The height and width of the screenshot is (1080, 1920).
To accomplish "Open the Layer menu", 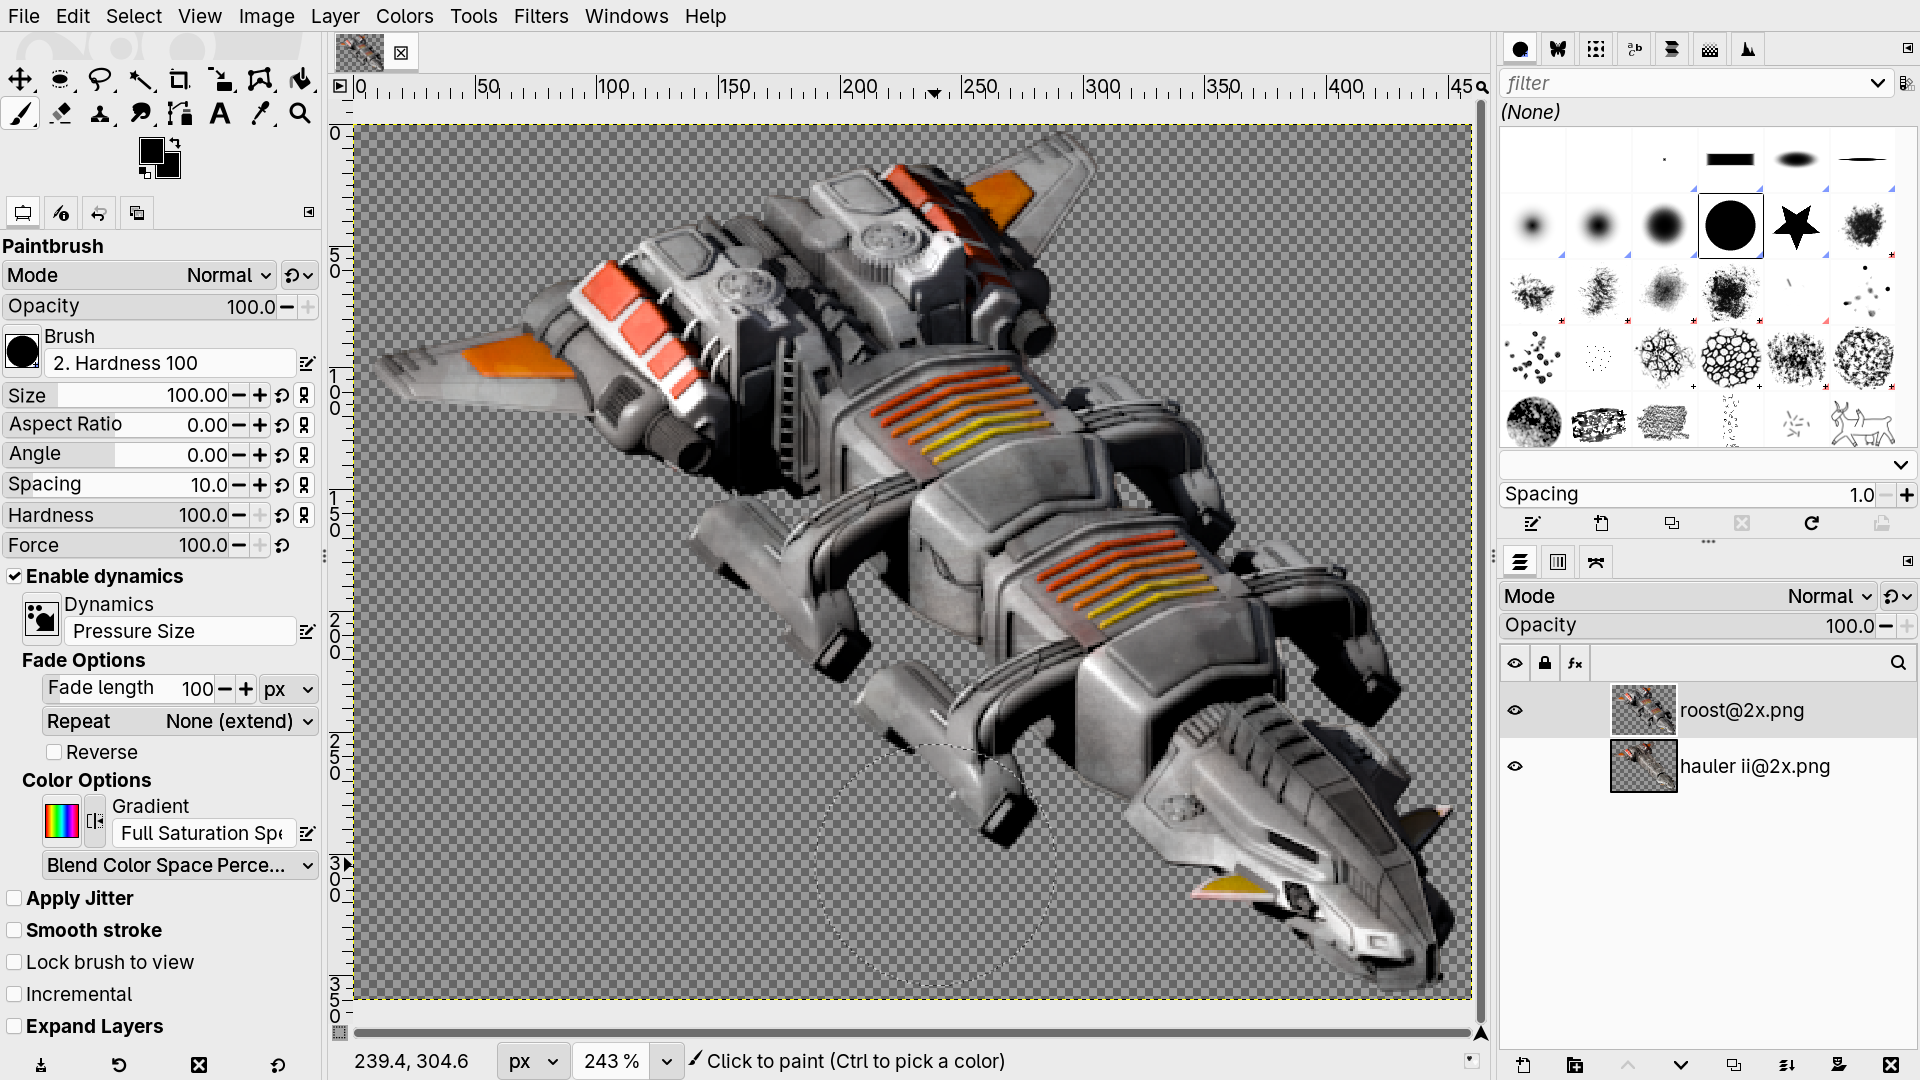I will [334, 16].
